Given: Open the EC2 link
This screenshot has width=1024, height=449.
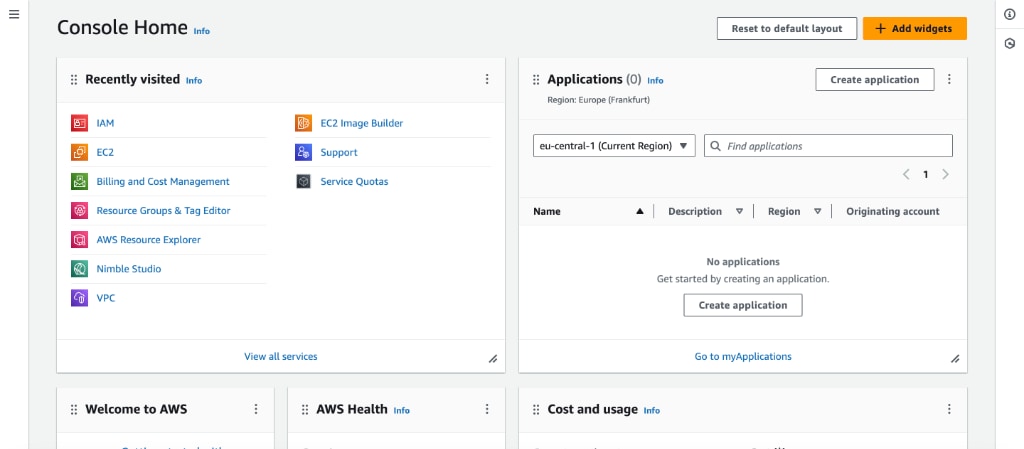Looking at the screenshot, I should coord(105,152).
